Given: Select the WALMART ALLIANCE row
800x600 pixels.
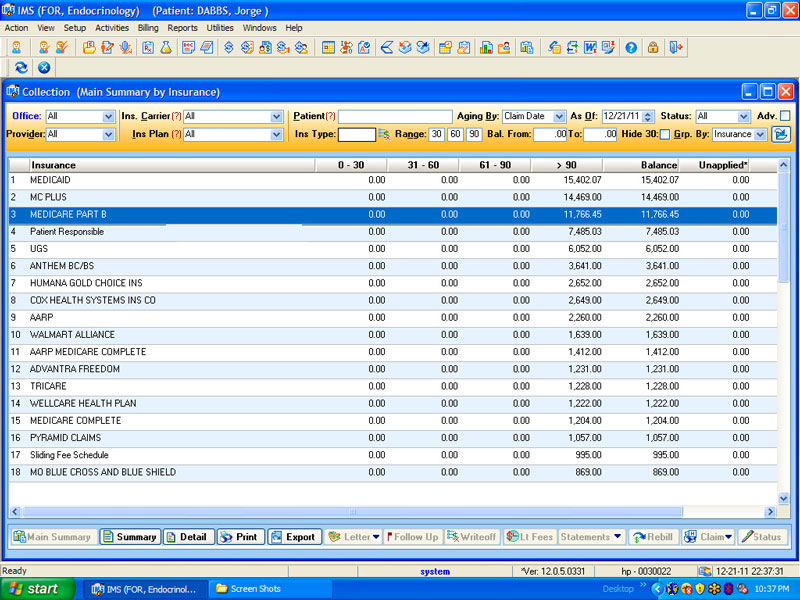Looking at the screenshot, I should pyautogui.click(x=392, y=335).
